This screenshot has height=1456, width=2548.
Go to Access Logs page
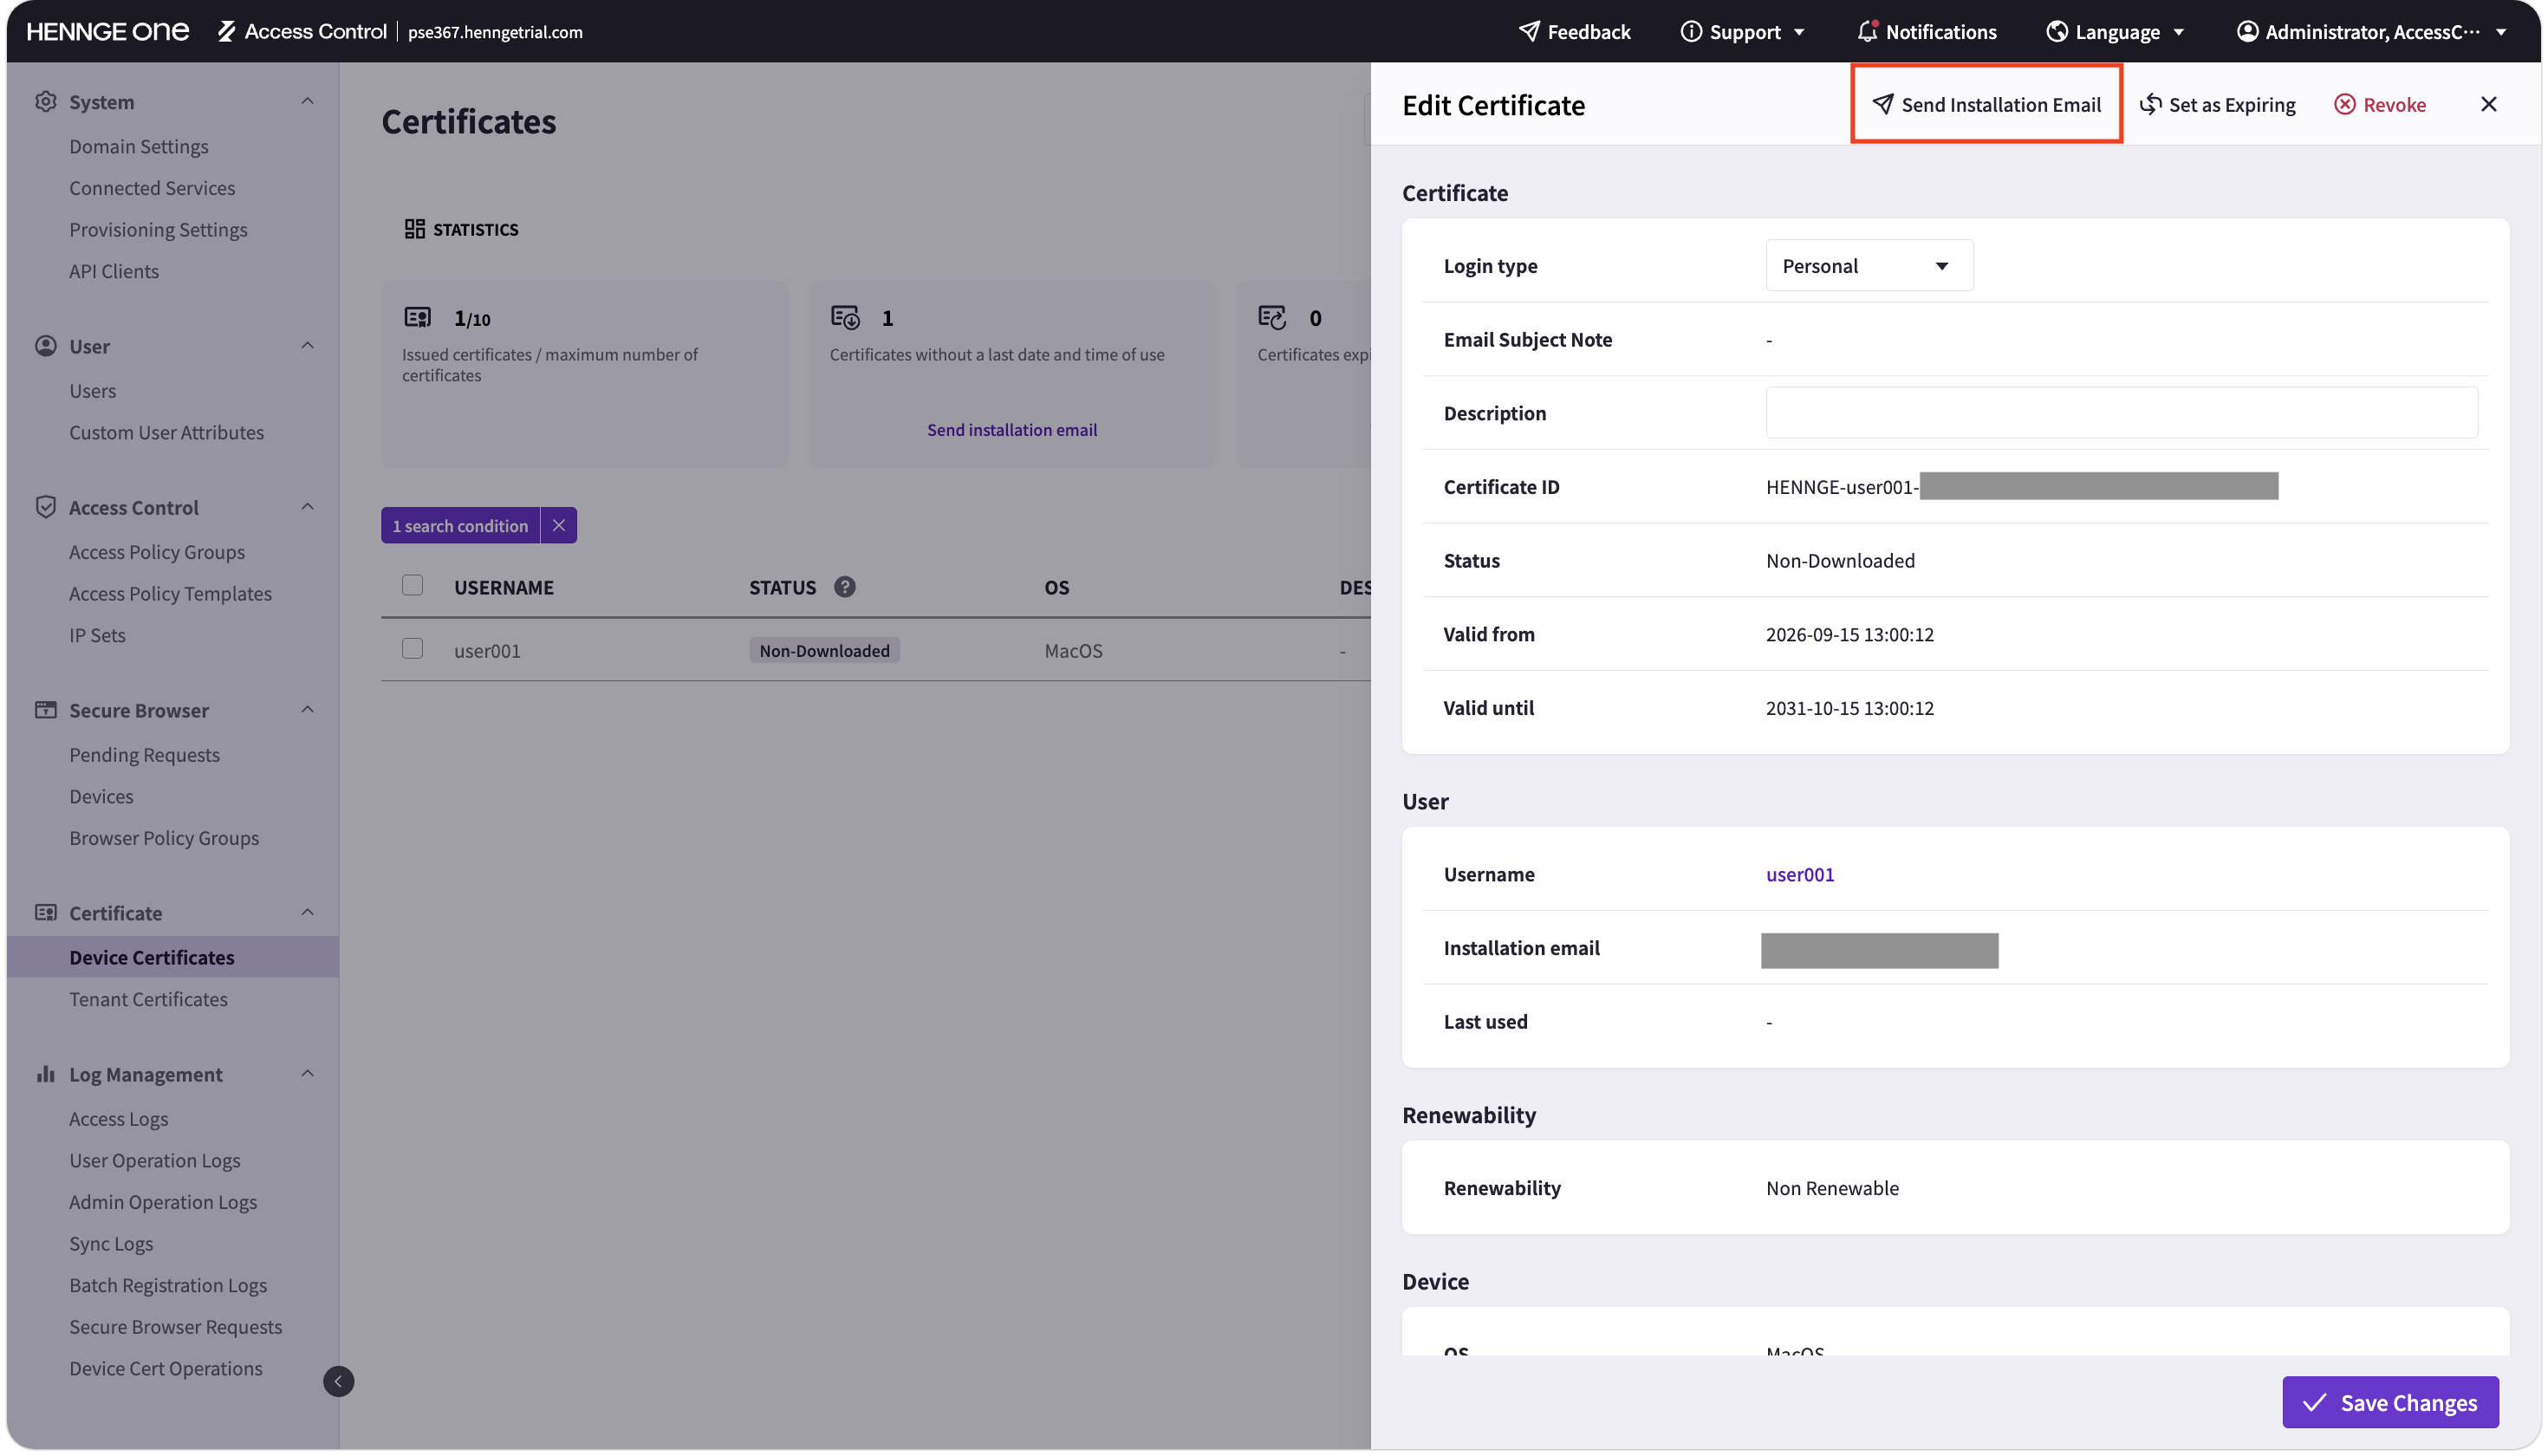pyautogui.click(x=118, y=1118)
